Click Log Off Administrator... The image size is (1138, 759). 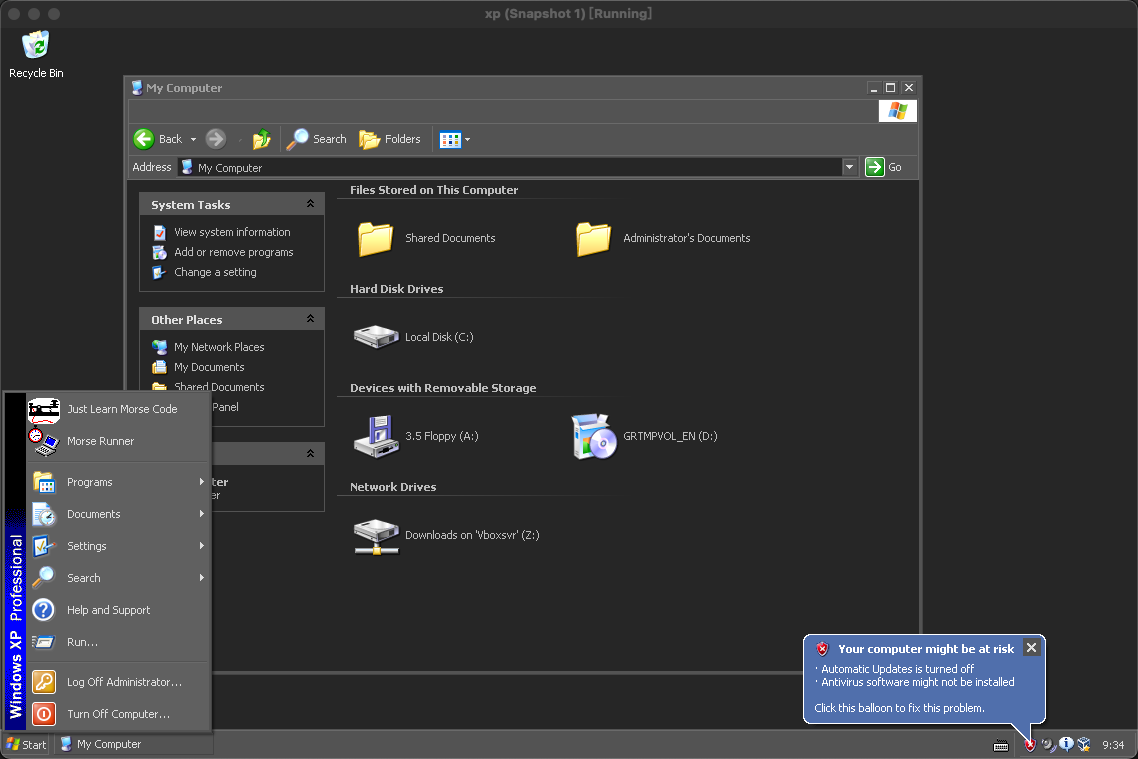(x=119, y=682)
